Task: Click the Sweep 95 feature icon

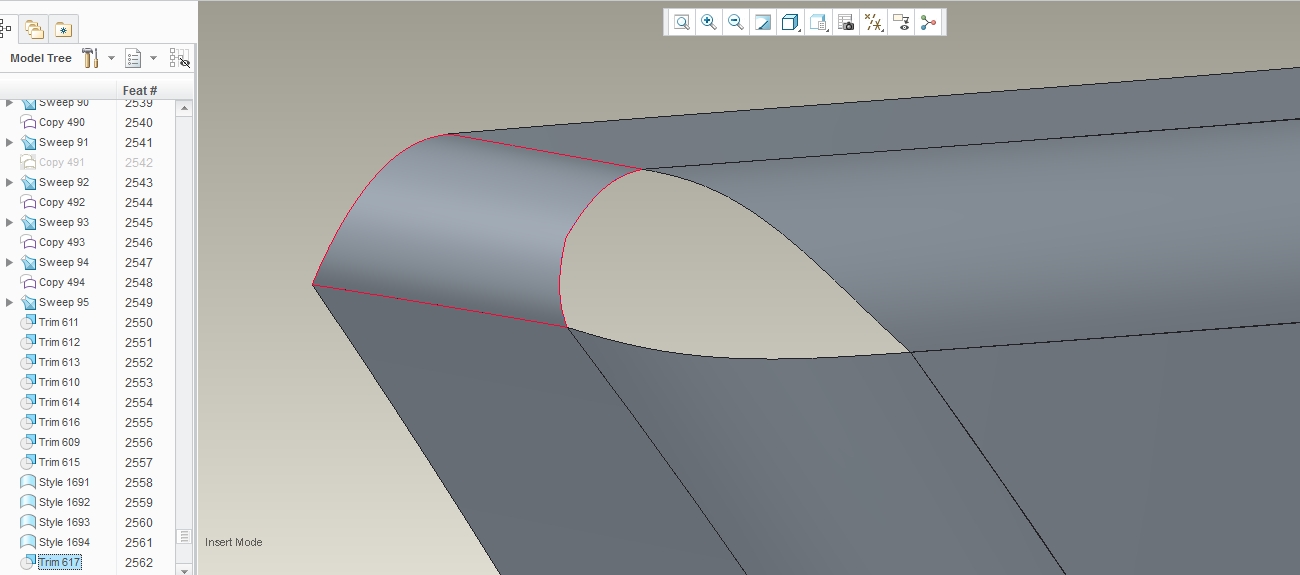Action: [28, 302]
